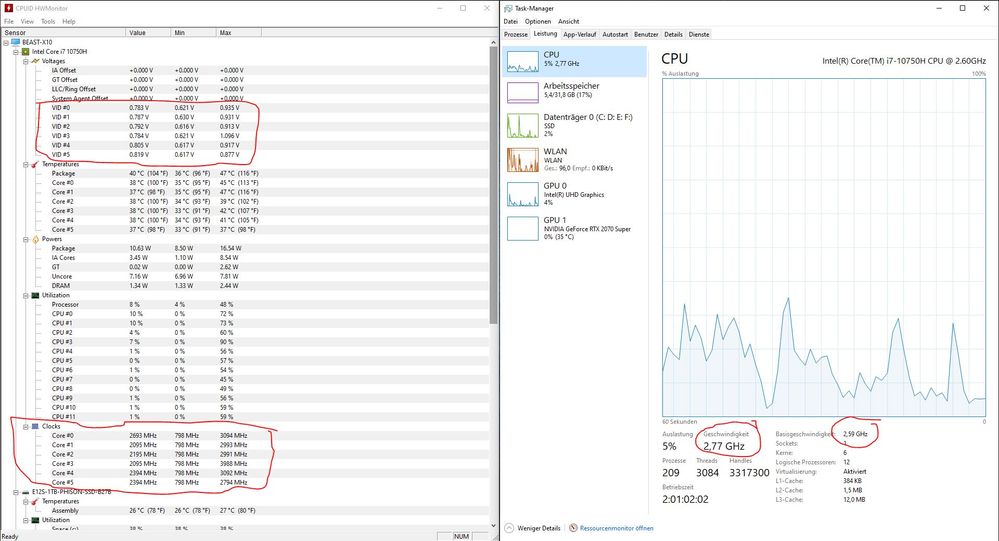Select the GPU 1 NVIDIA GeForce thumbnail

pos(522,228)
